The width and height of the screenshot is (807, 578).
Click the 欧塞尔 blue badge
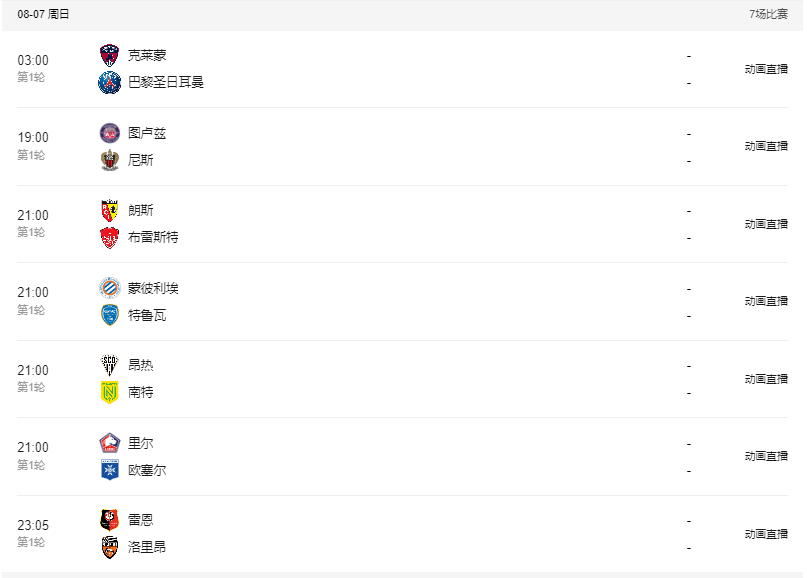pos(109,470)
